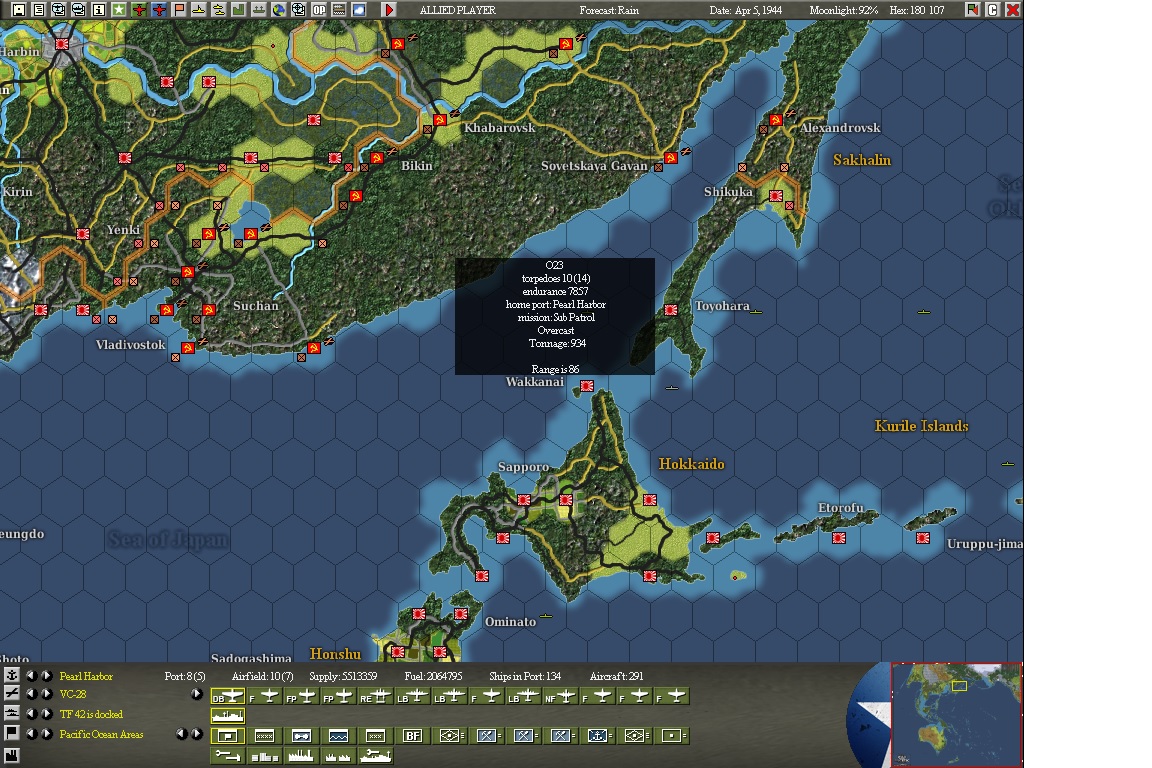Click the globe icon in top toolbar
The width and height of the screenshot is (1152, 768).
(x=279, y=10)
